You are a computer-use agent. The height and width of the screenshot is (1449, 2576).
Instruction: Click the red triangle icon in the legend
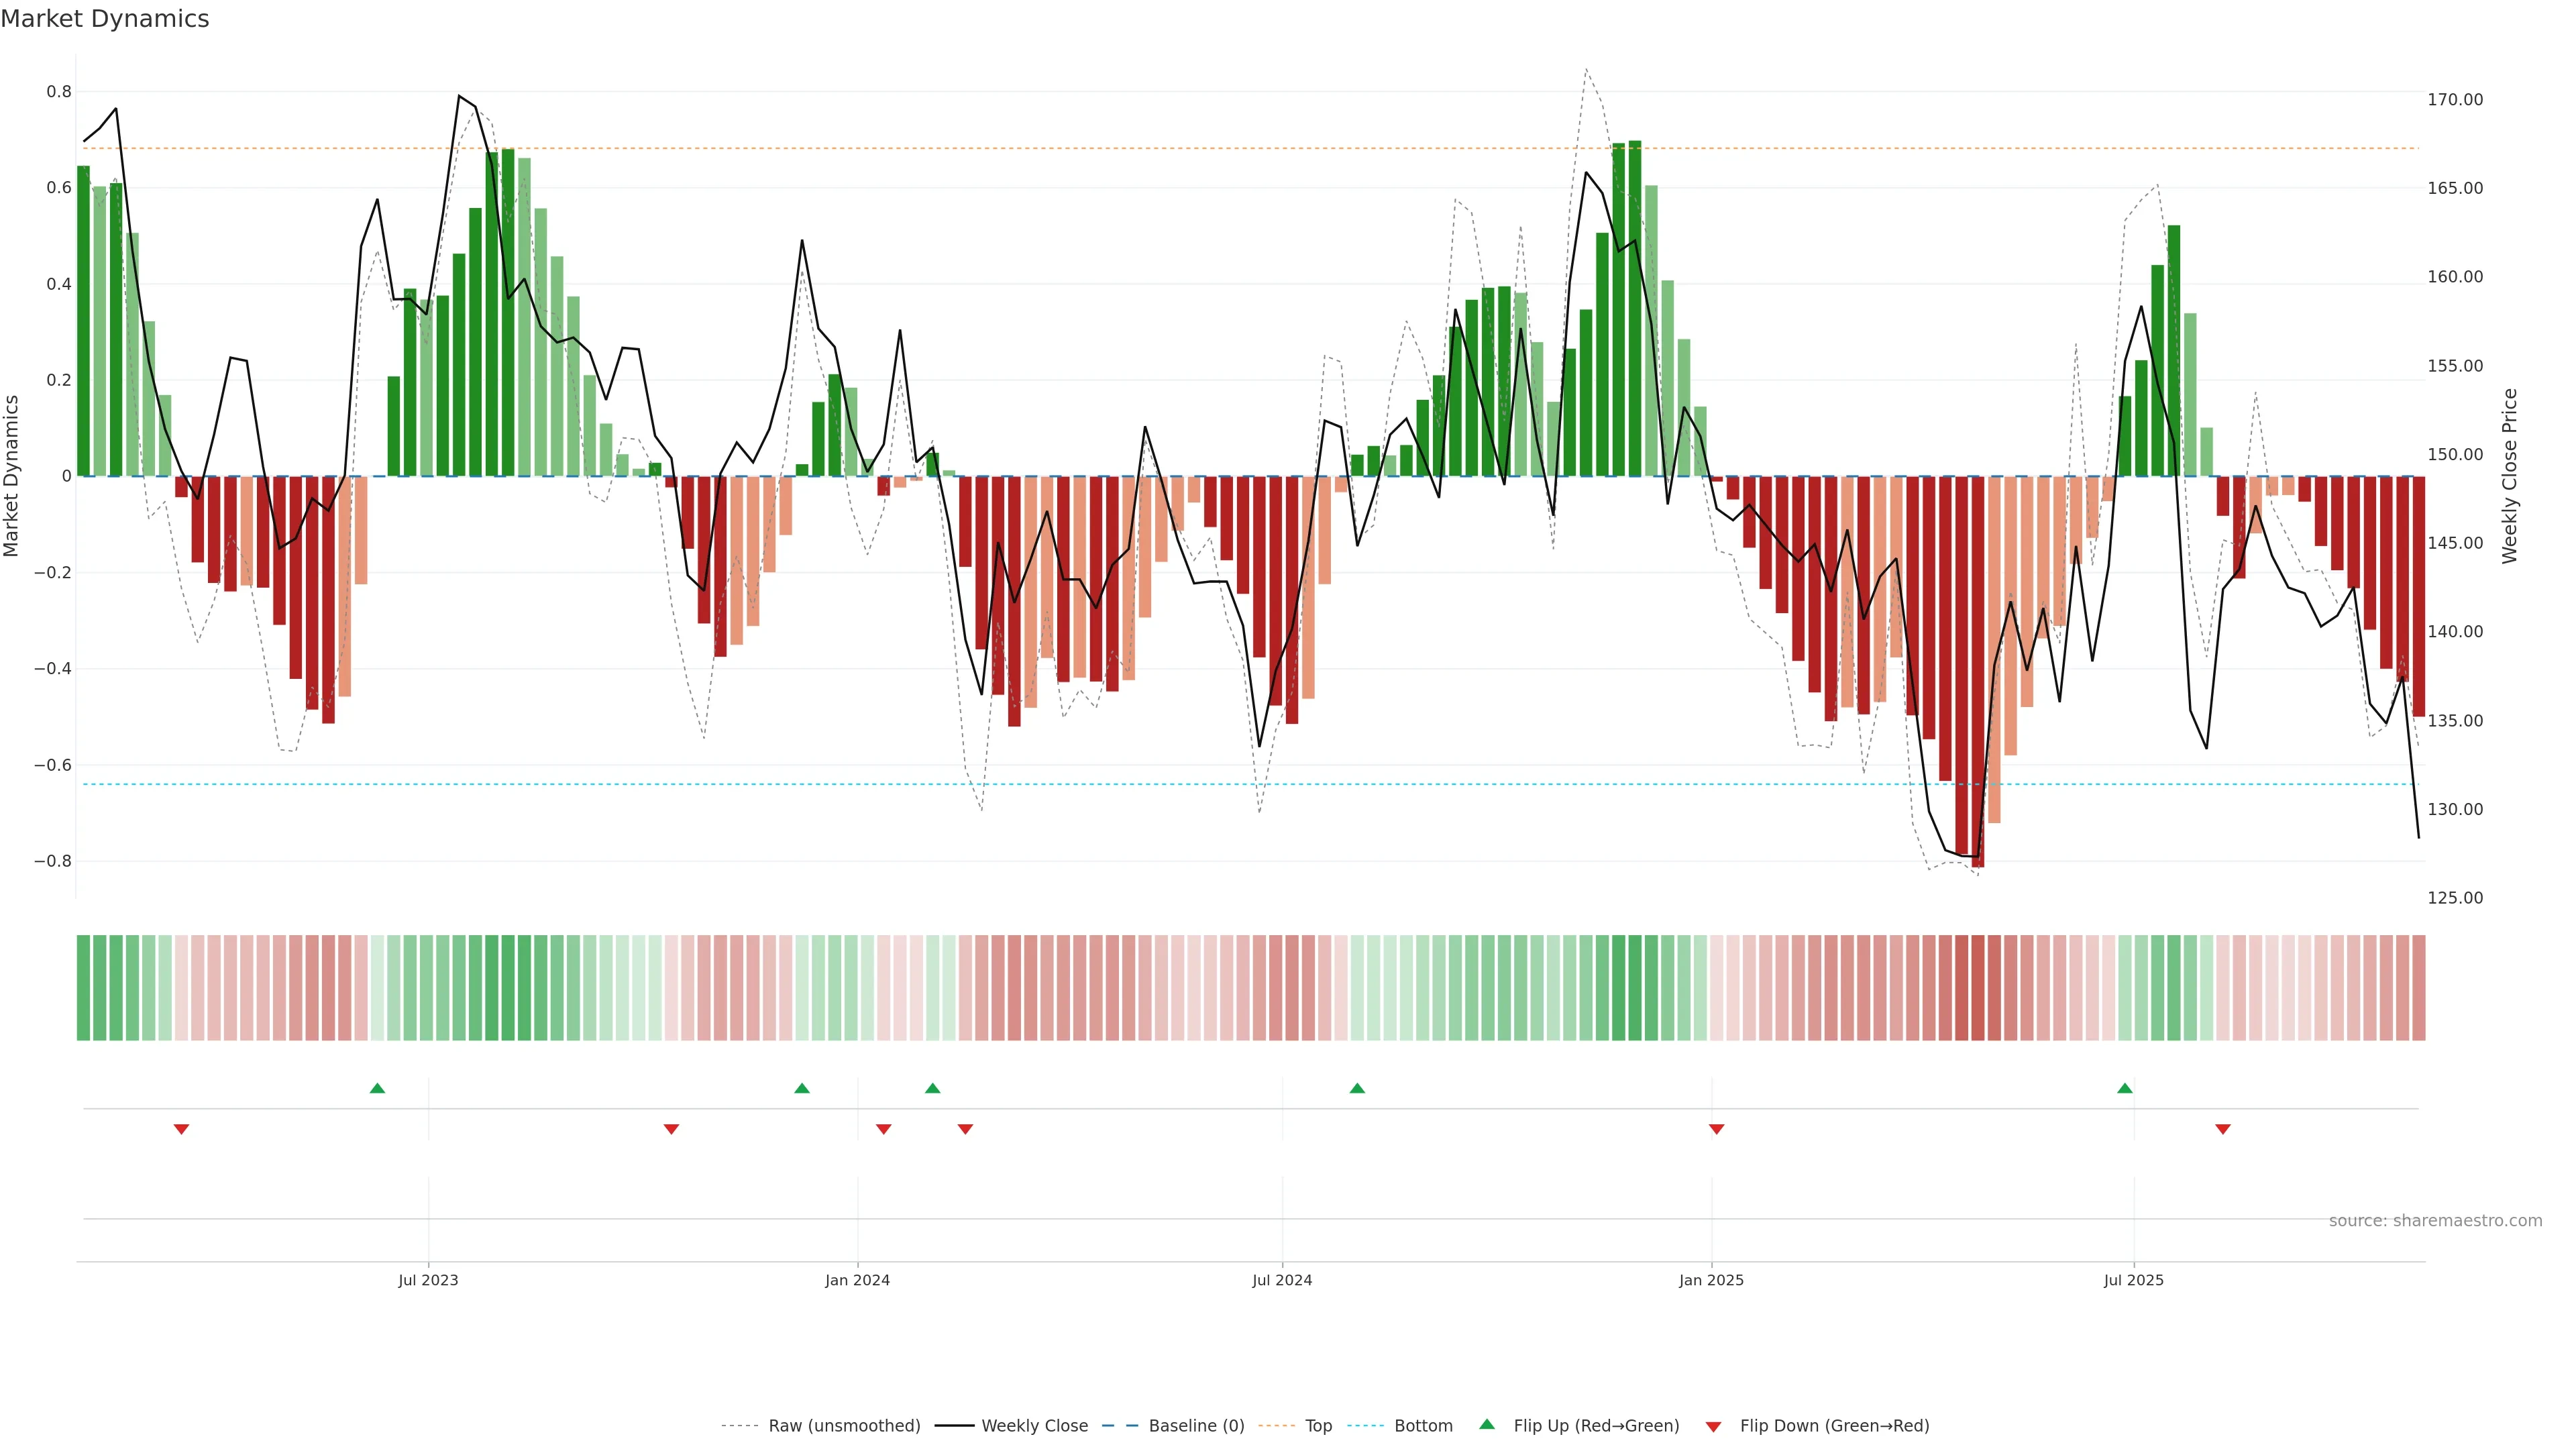(1713, 1427)
